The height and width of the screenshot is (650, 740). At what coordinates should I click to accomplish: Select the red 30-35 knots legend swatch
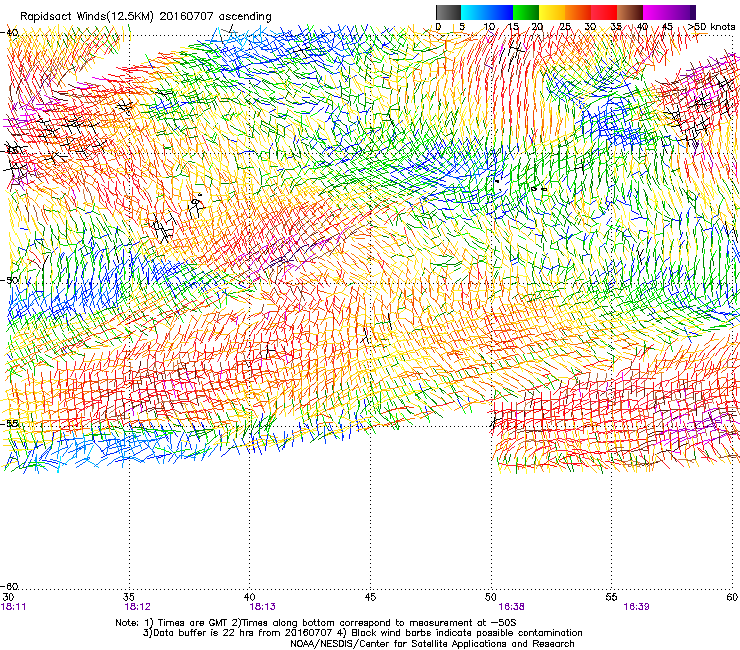pos(604,12)
